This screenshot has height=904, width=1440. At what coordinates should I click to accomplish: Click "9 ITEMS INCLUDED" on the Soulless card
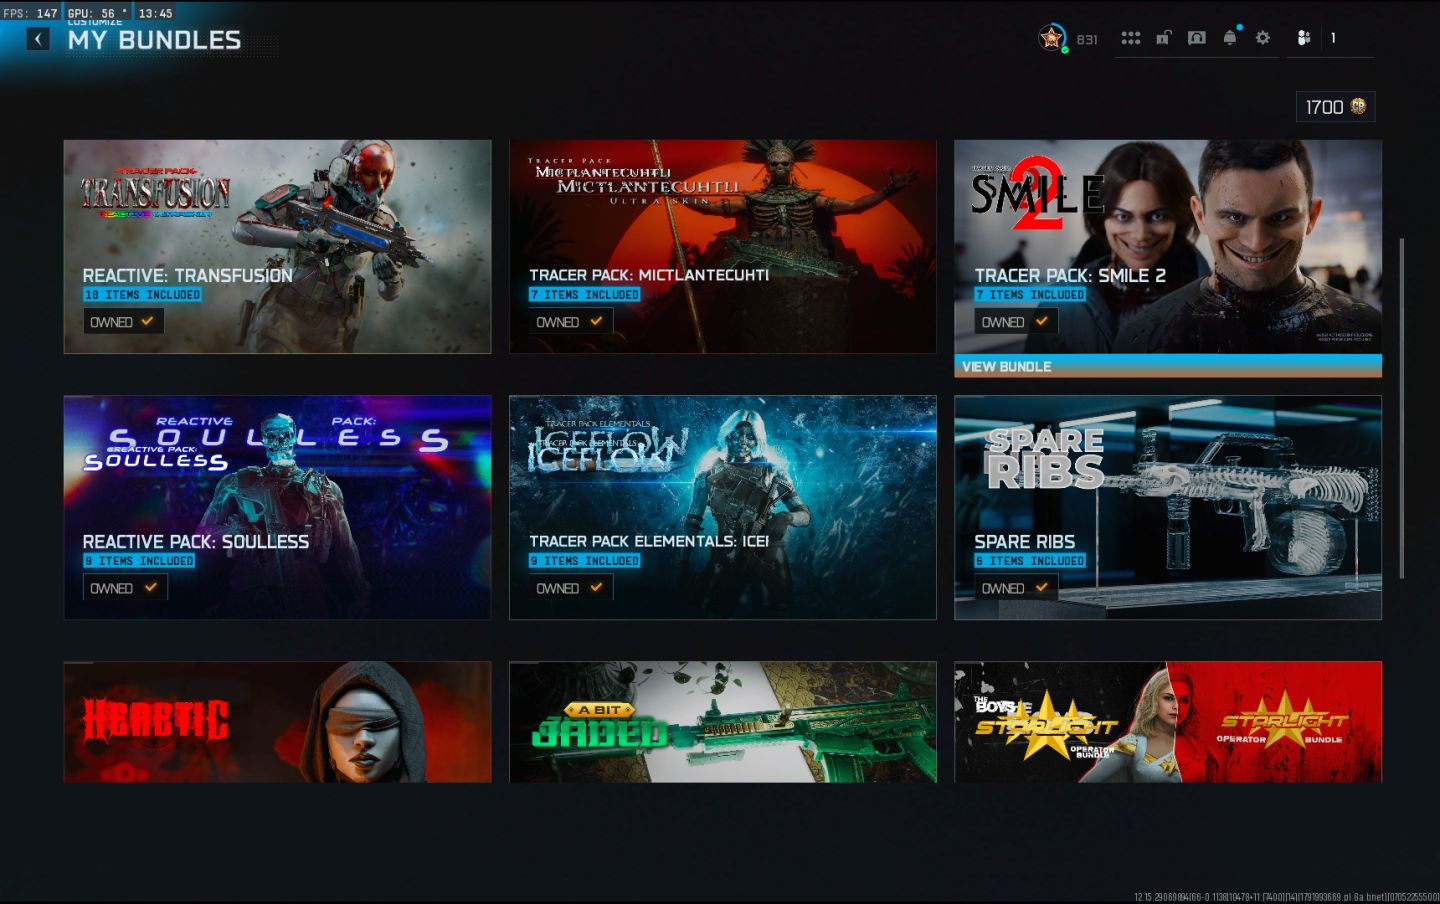tap(139, 561)
